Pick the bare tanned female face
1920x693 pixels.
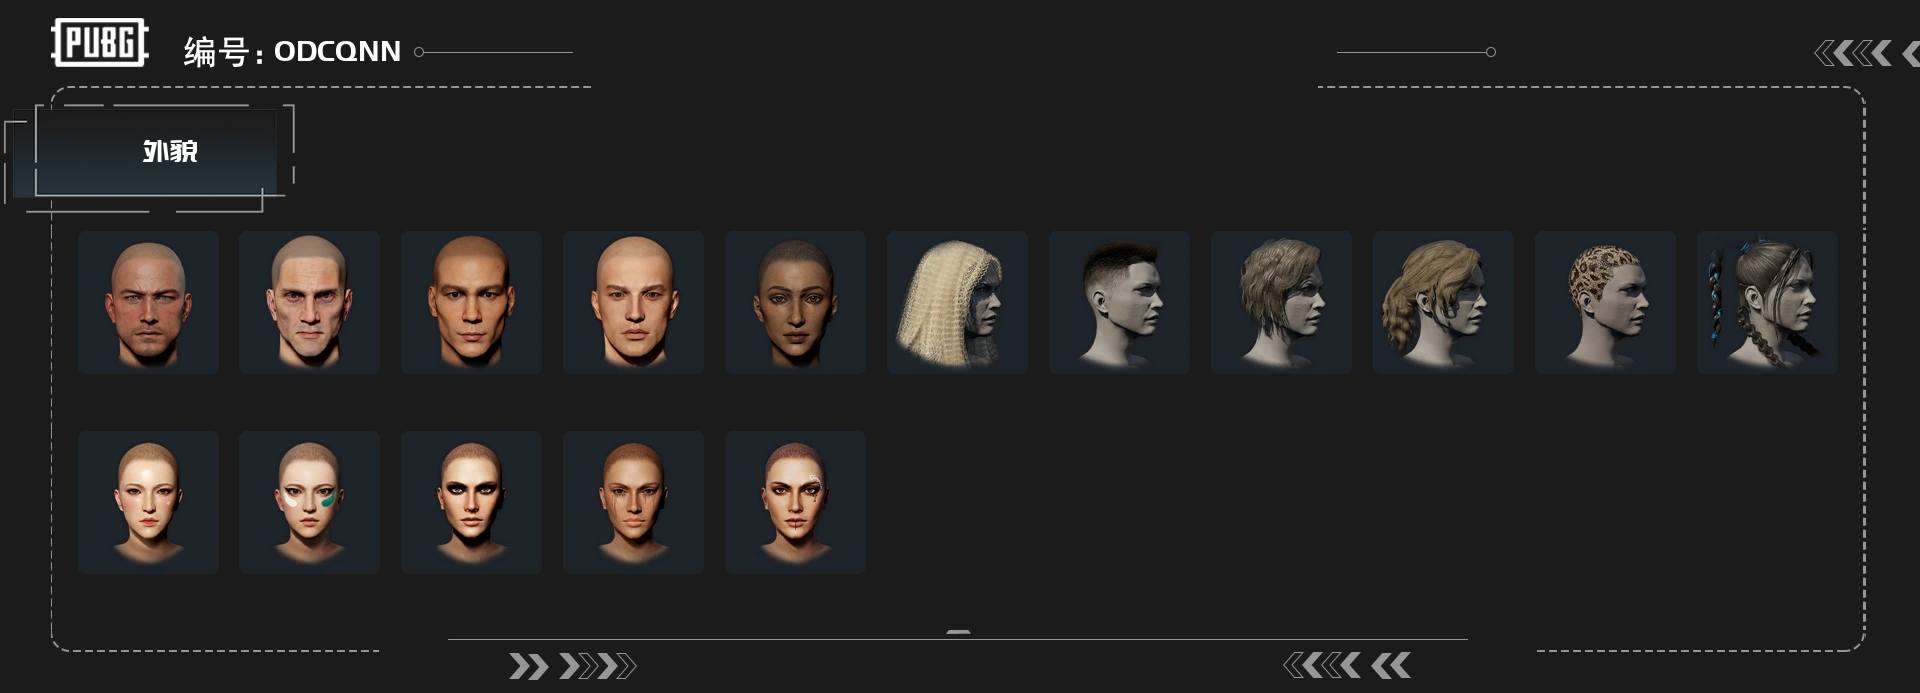(634, 502)
